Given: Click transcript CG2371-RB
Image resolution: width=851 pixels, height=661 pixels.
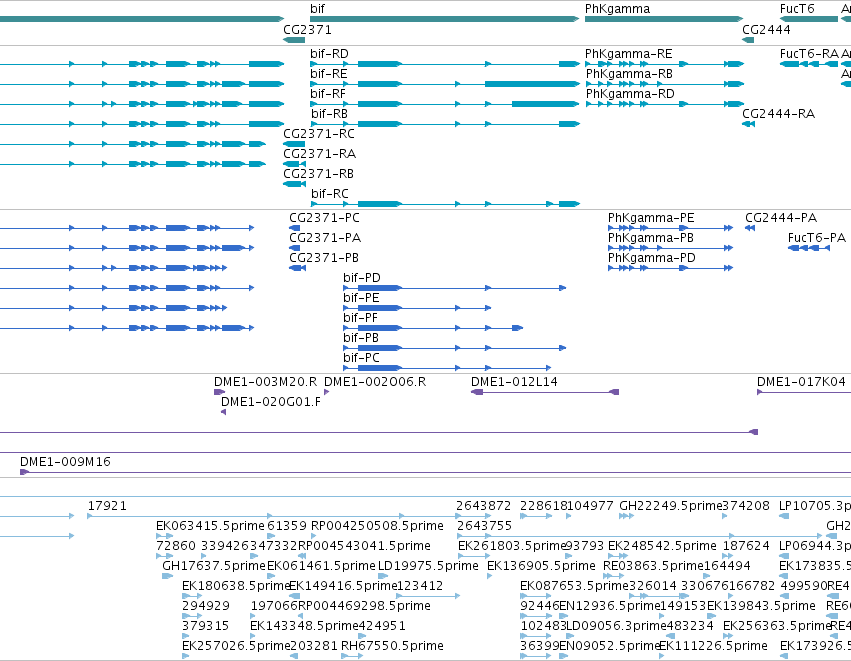Looking at the screenshot, I should [294, 184].
